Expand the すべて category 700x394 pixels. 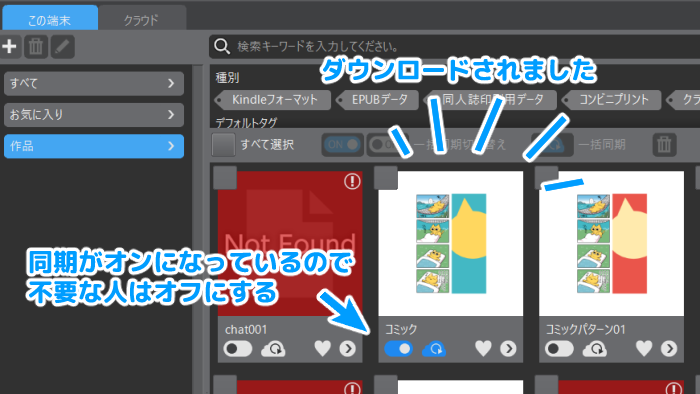94,83
